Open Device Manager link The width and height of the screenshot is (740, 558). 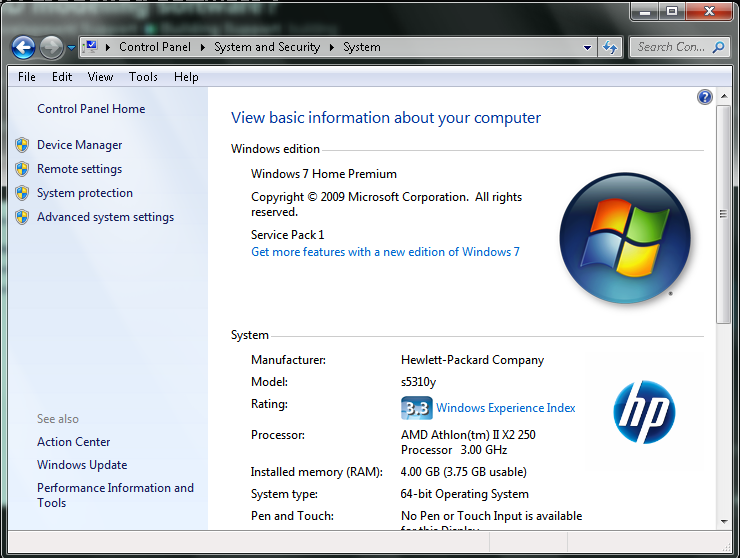pos(79,145)
